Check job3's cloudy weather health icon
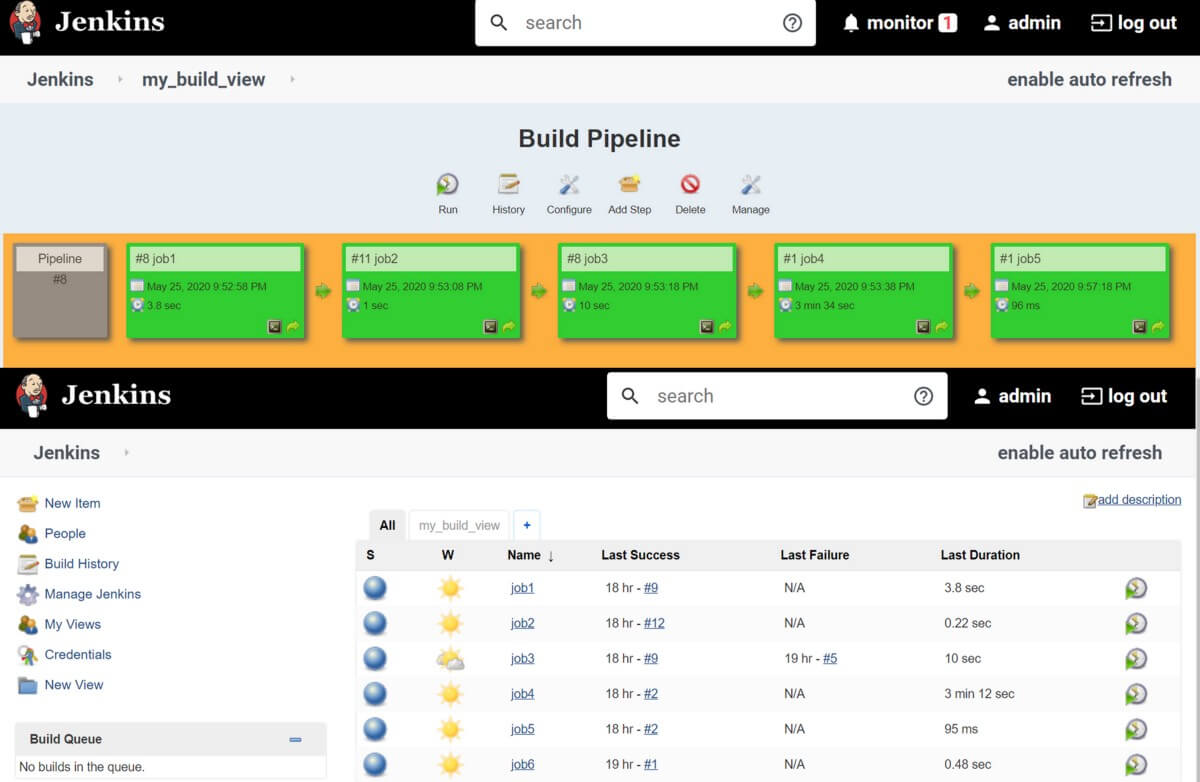Image resolution: width=1200 pixels, height=782 pixels. 449,658
